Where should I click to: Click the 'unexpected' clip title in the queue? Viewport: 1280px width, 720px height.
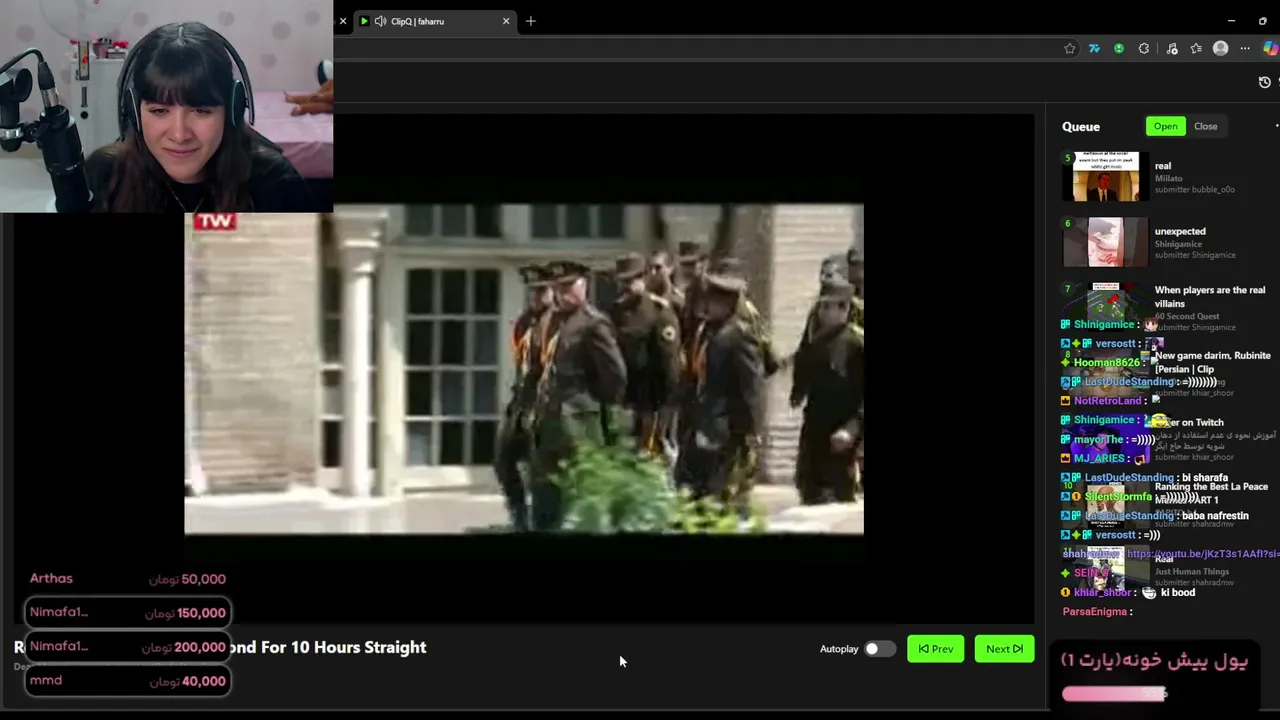pyautogui.click(x=1180, y=231)
